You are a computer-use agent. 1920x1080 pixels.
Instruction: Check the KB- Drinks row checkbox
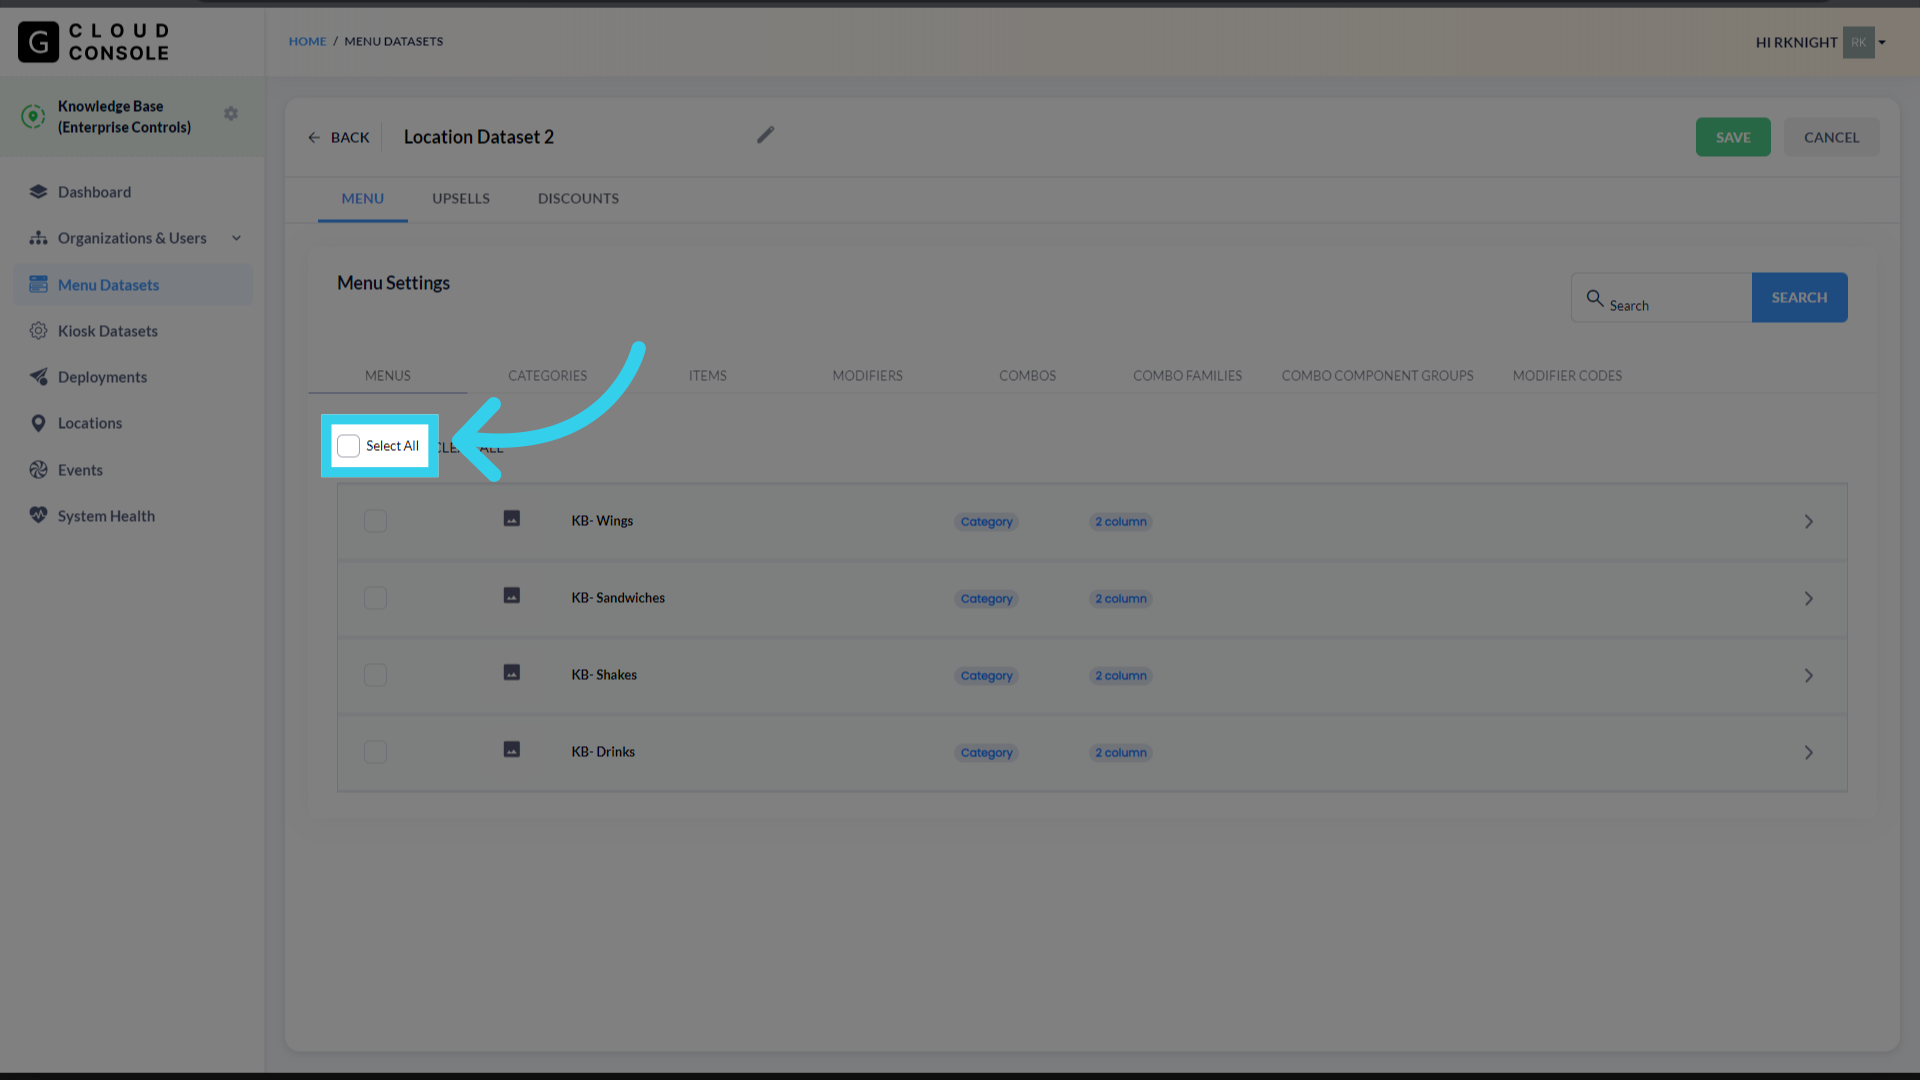coord(375,752)
